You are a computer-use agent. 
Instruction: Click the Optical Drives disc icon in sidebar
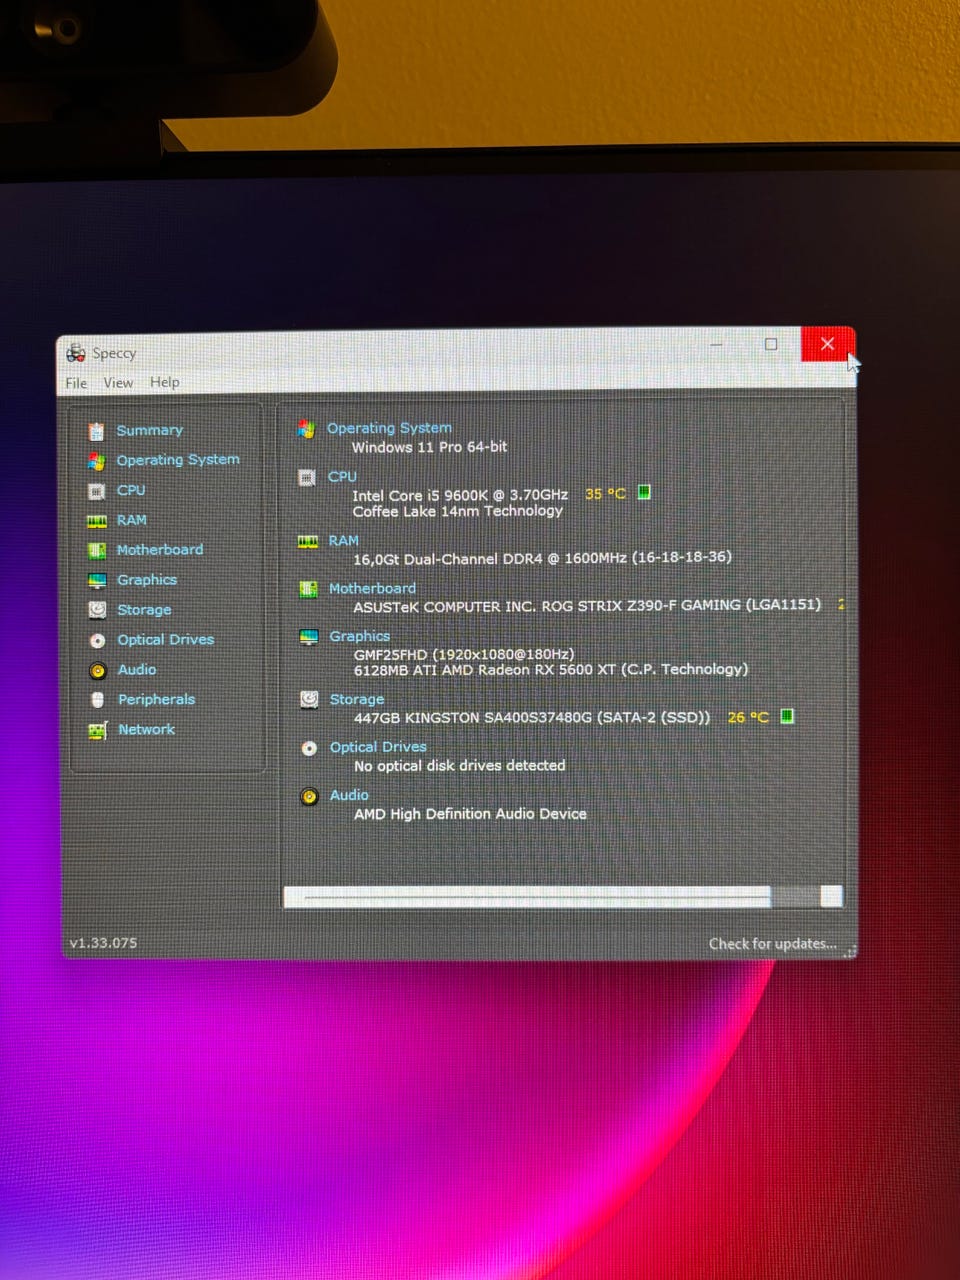[97, 640]
